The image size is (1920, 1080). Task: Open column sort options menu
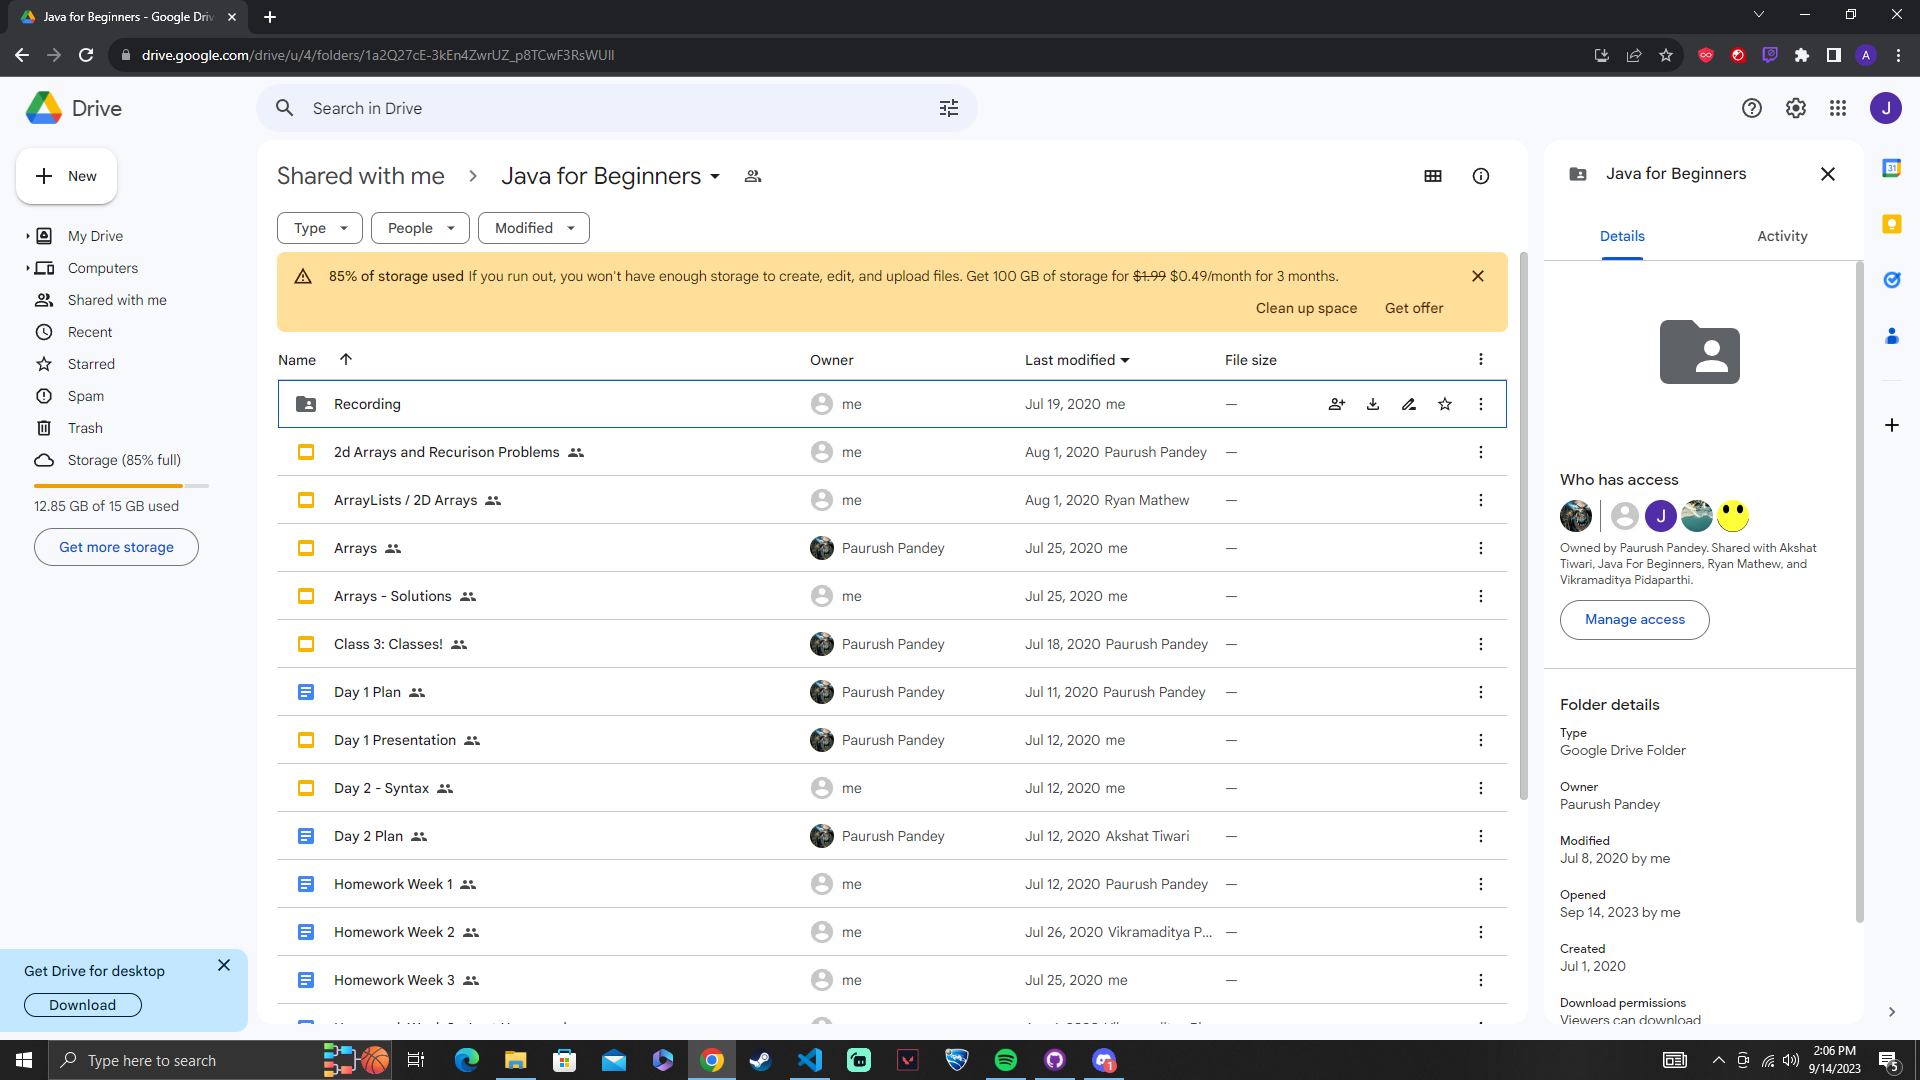pos(1481,359)
